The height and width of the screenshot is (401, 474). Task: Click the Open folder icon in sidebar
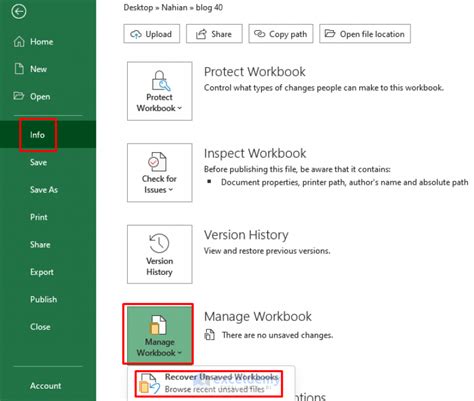pyautogui.click(x=19, y=96)
